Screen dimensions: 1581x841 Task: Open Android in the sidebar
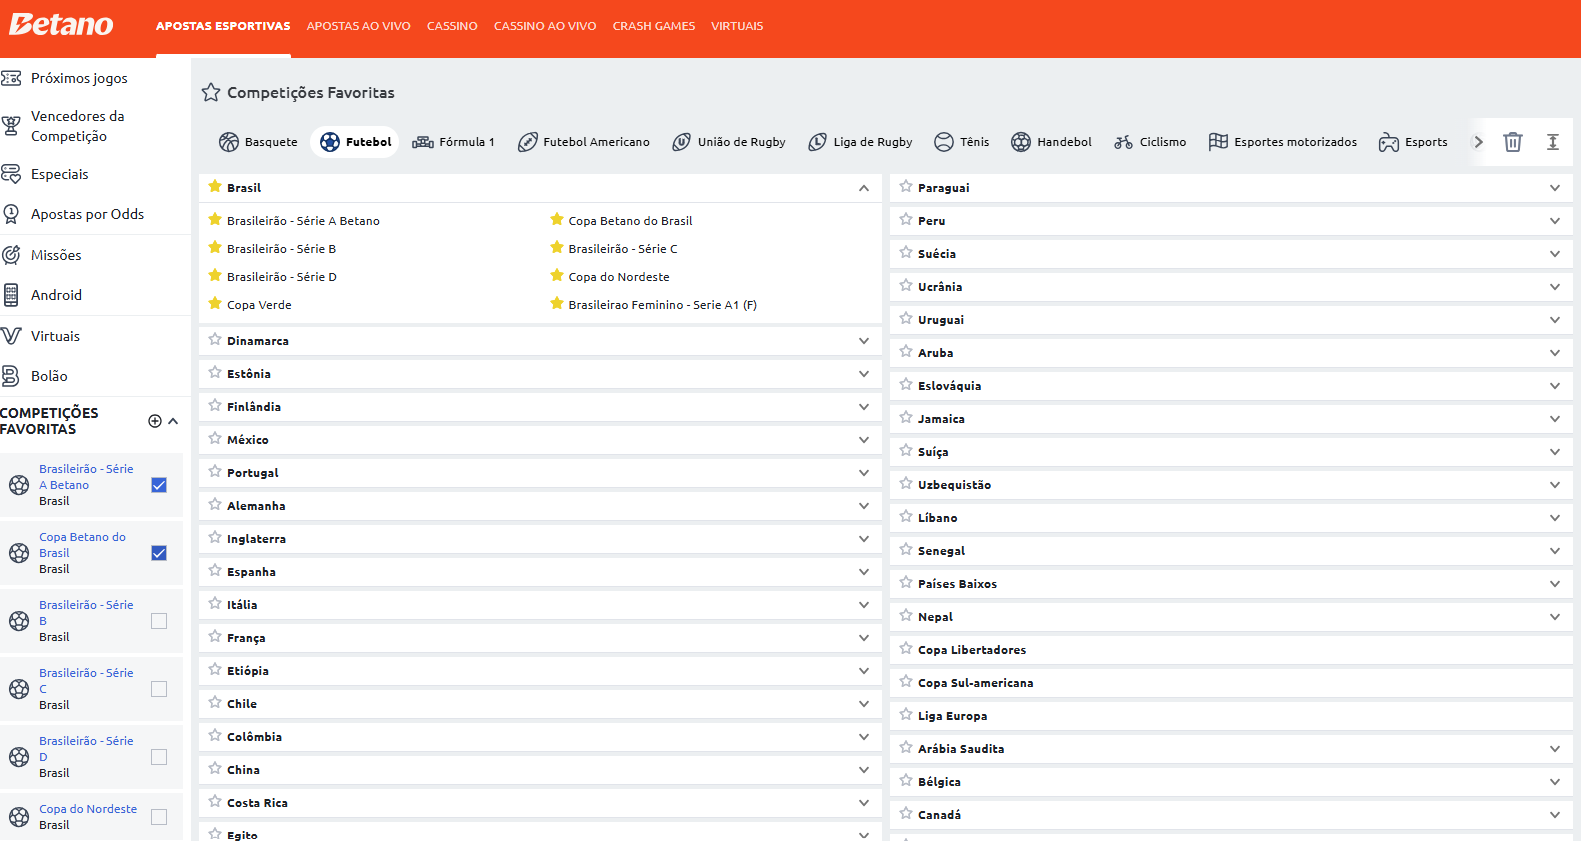pyautogui.click(x=56, y=295)
